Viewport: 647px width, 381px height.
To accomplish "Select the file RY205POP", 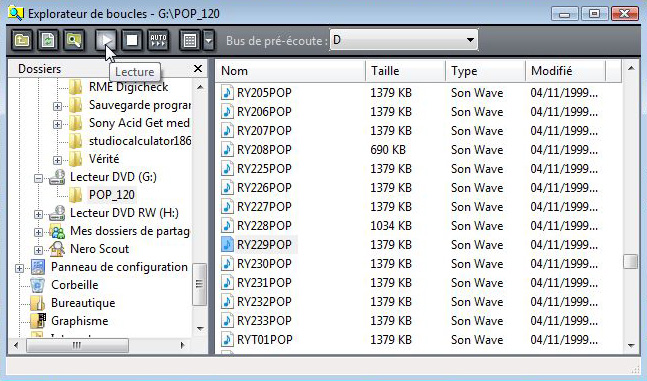I will click(264, 93).
